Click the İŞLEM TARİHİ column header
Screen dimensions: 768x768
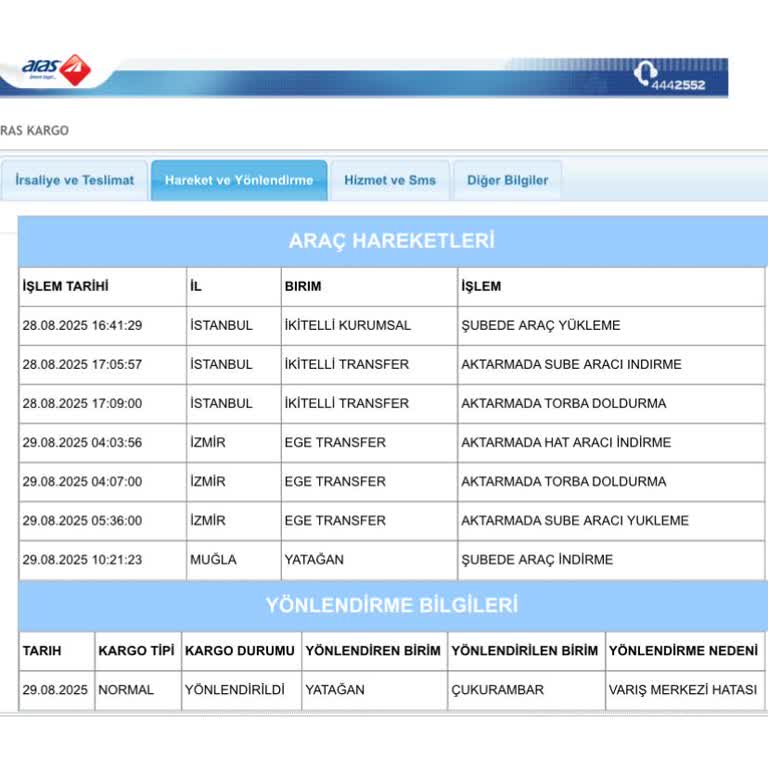pos(66,286)
